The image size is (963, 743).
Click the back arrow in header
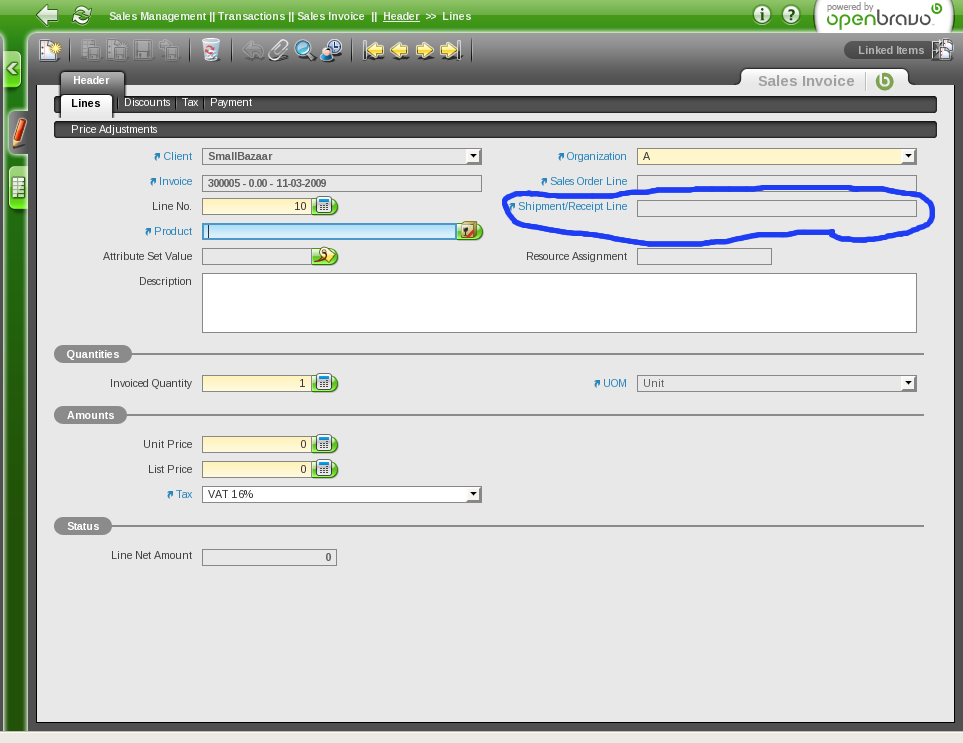[47, 15]
